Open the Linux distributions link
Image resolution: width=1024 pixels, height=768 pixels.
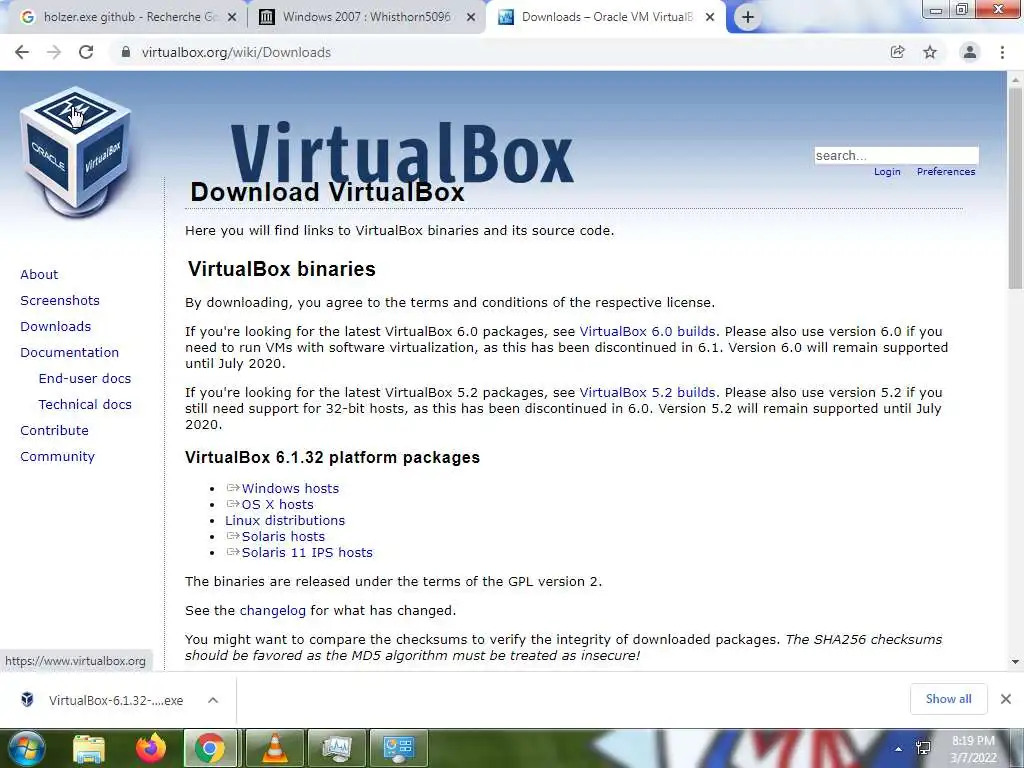(x=285, y=520)
